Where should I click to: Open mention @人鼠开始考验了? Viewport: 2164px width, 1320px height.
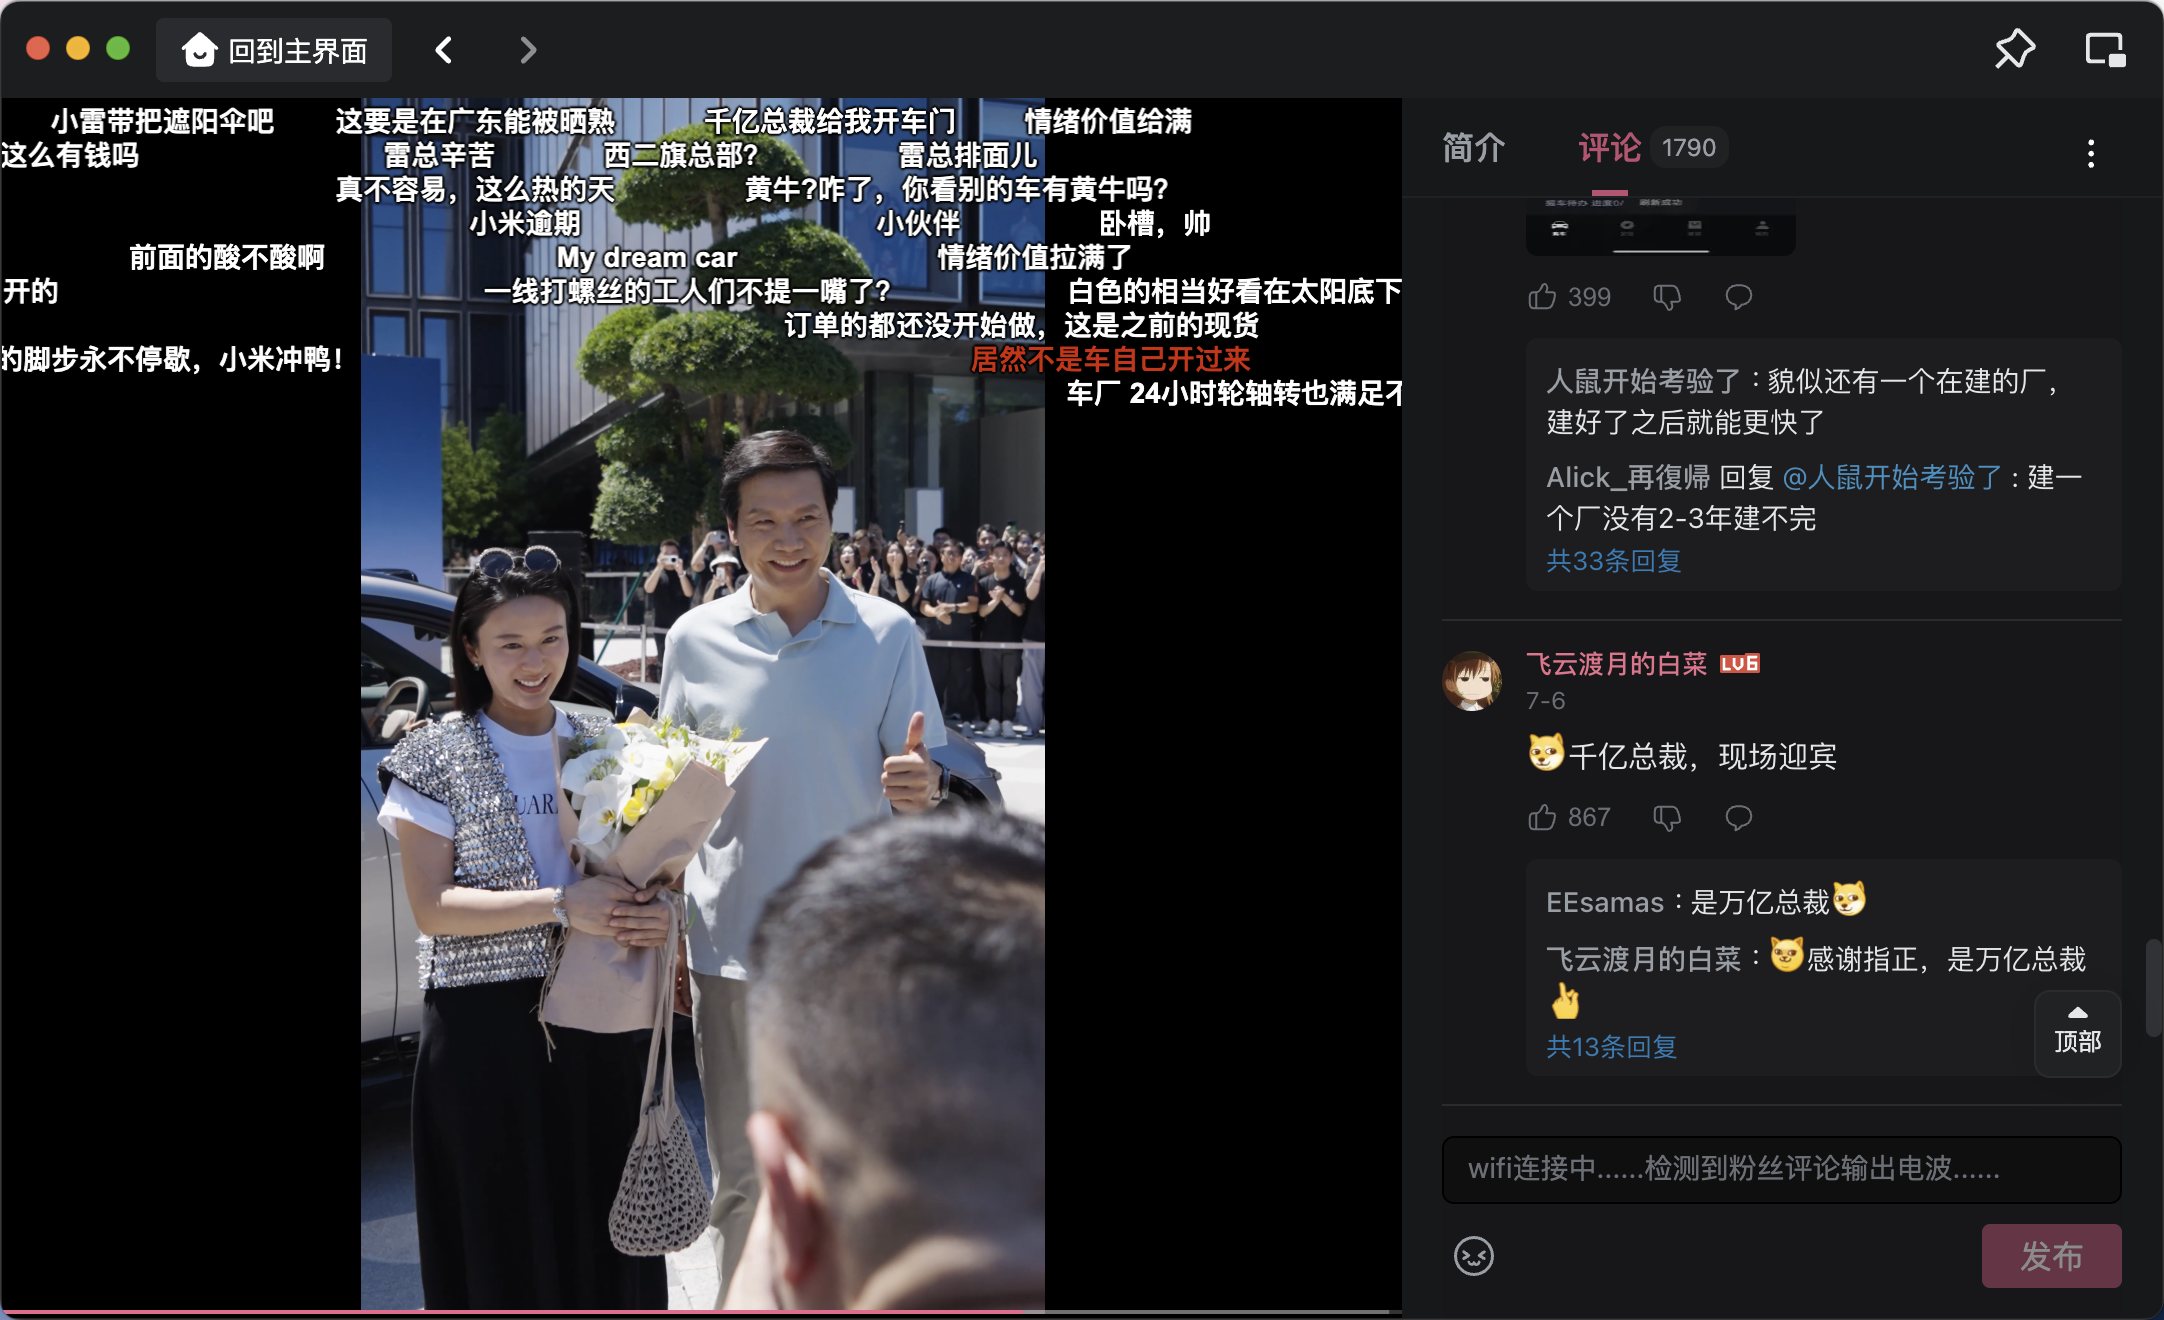click(x=1893, y=477)
